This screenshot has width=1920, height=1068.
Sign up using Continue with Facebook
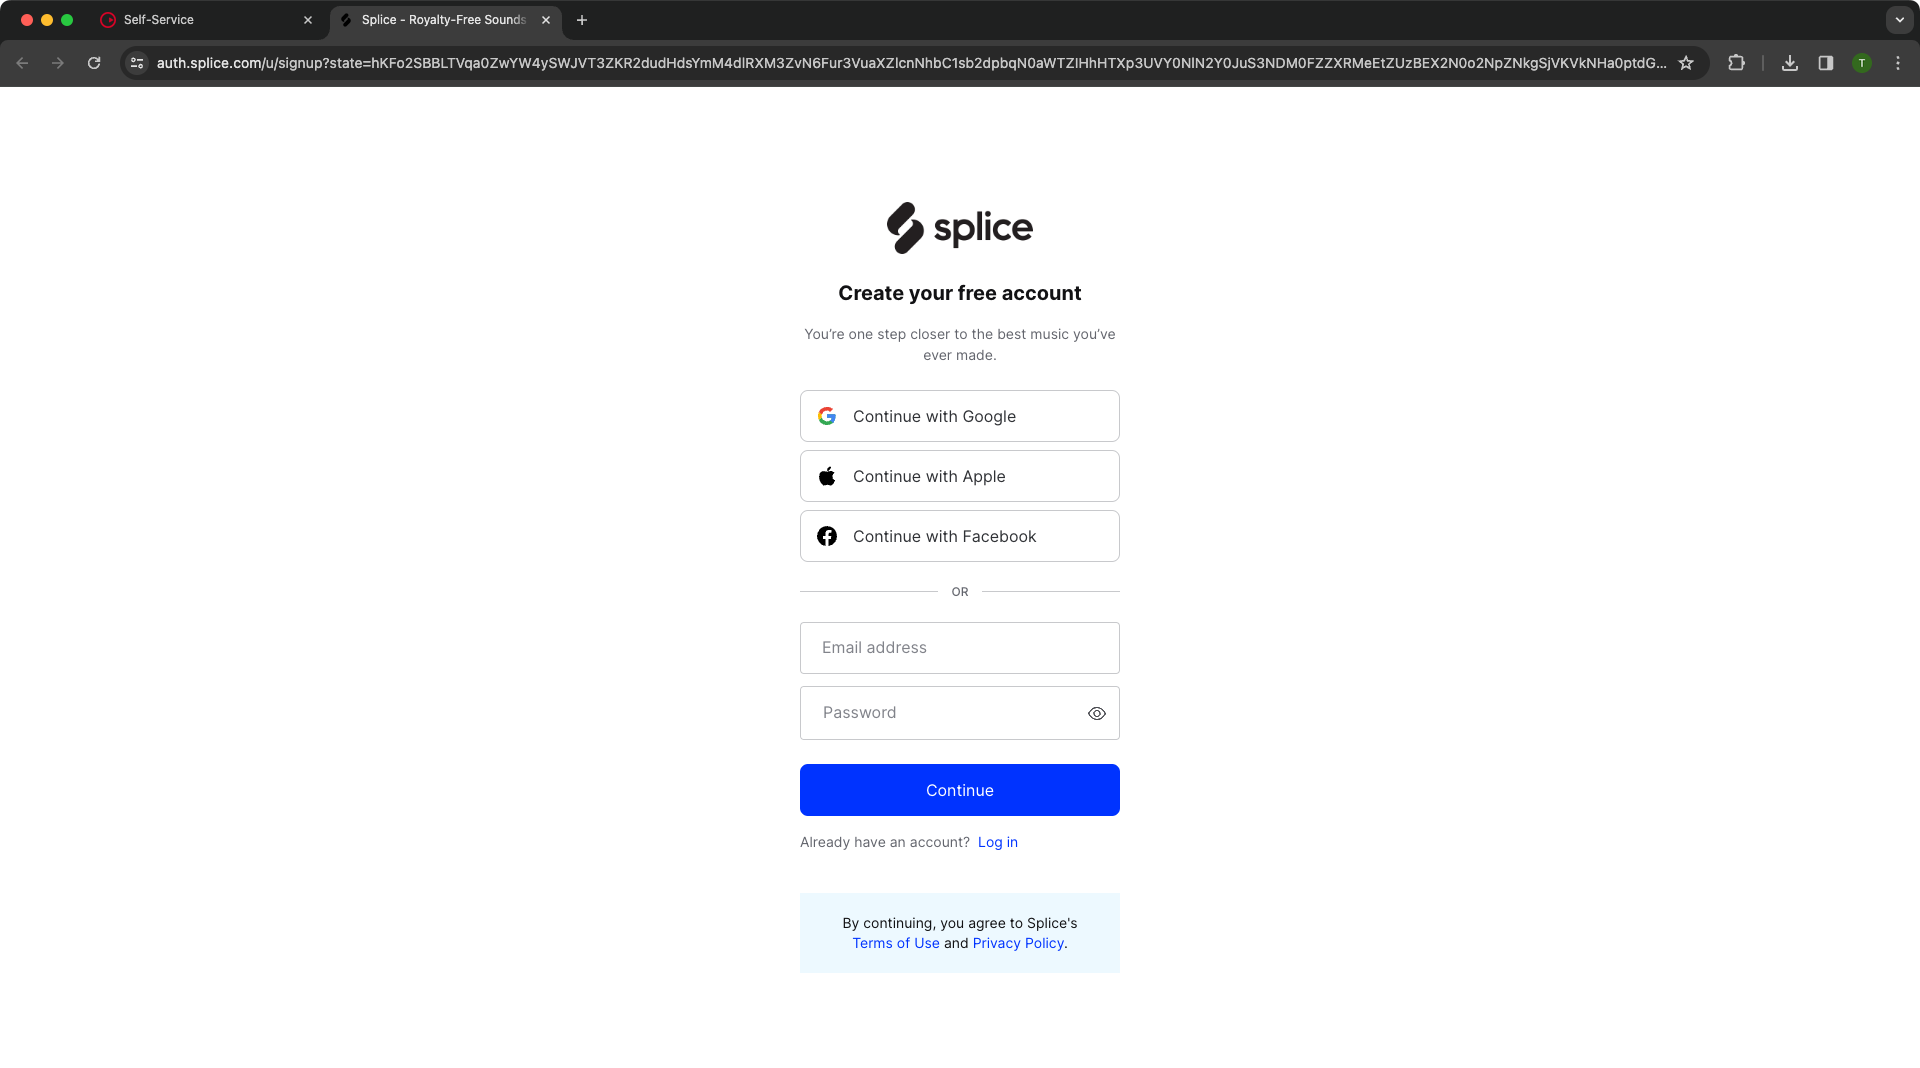960,536
